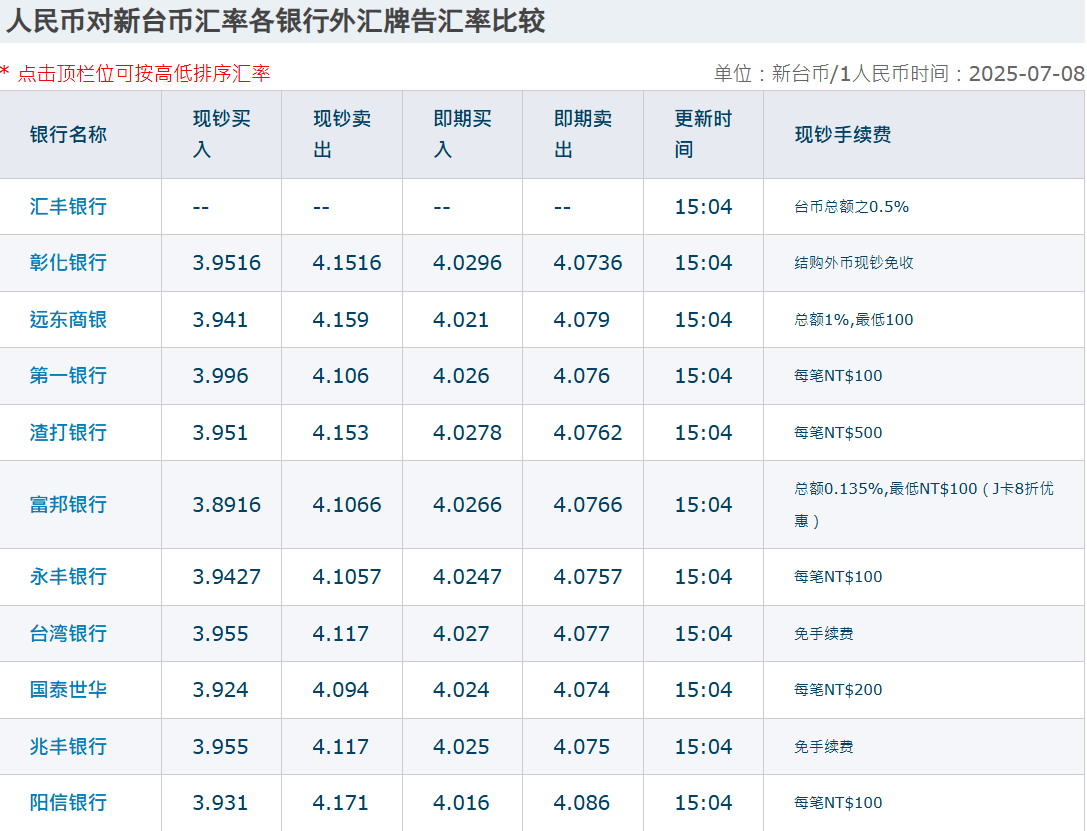
Task: Select 国泰世华 cash sell rate 4.094
Action: (x=340, y=690)
